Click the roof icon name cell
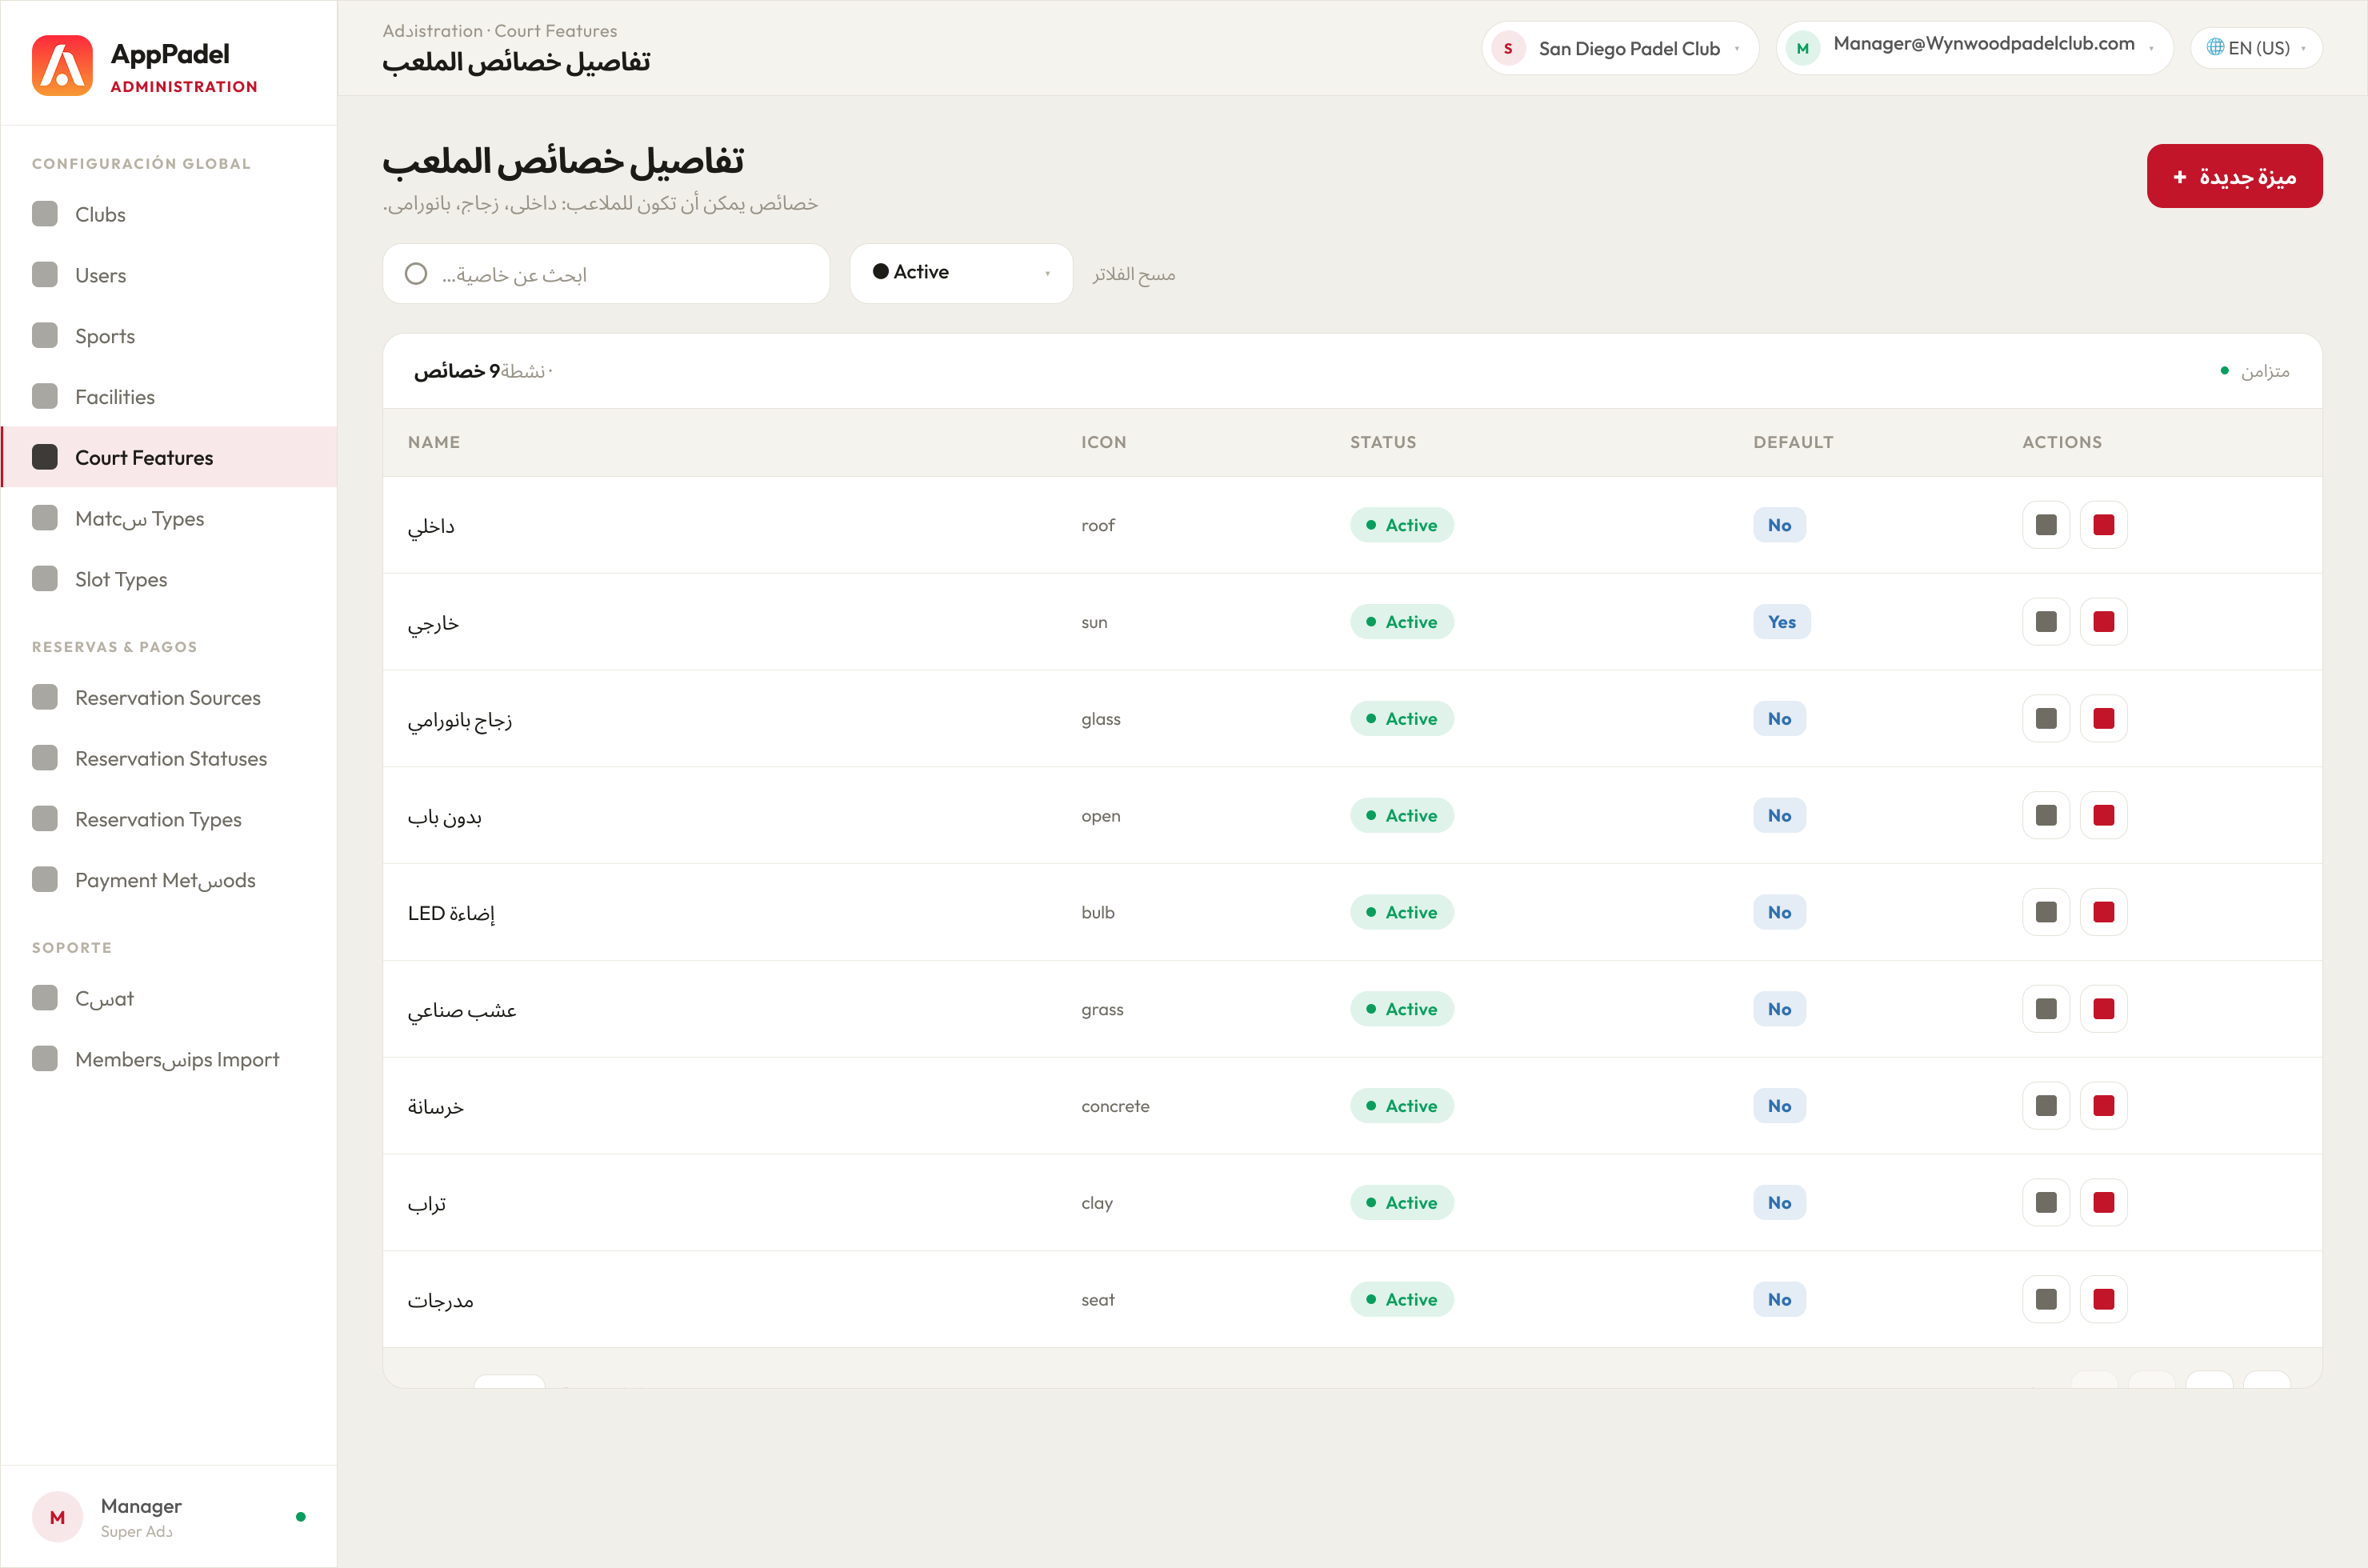Screen dimensions: 2368x1568 click(x=1098, y=525)
